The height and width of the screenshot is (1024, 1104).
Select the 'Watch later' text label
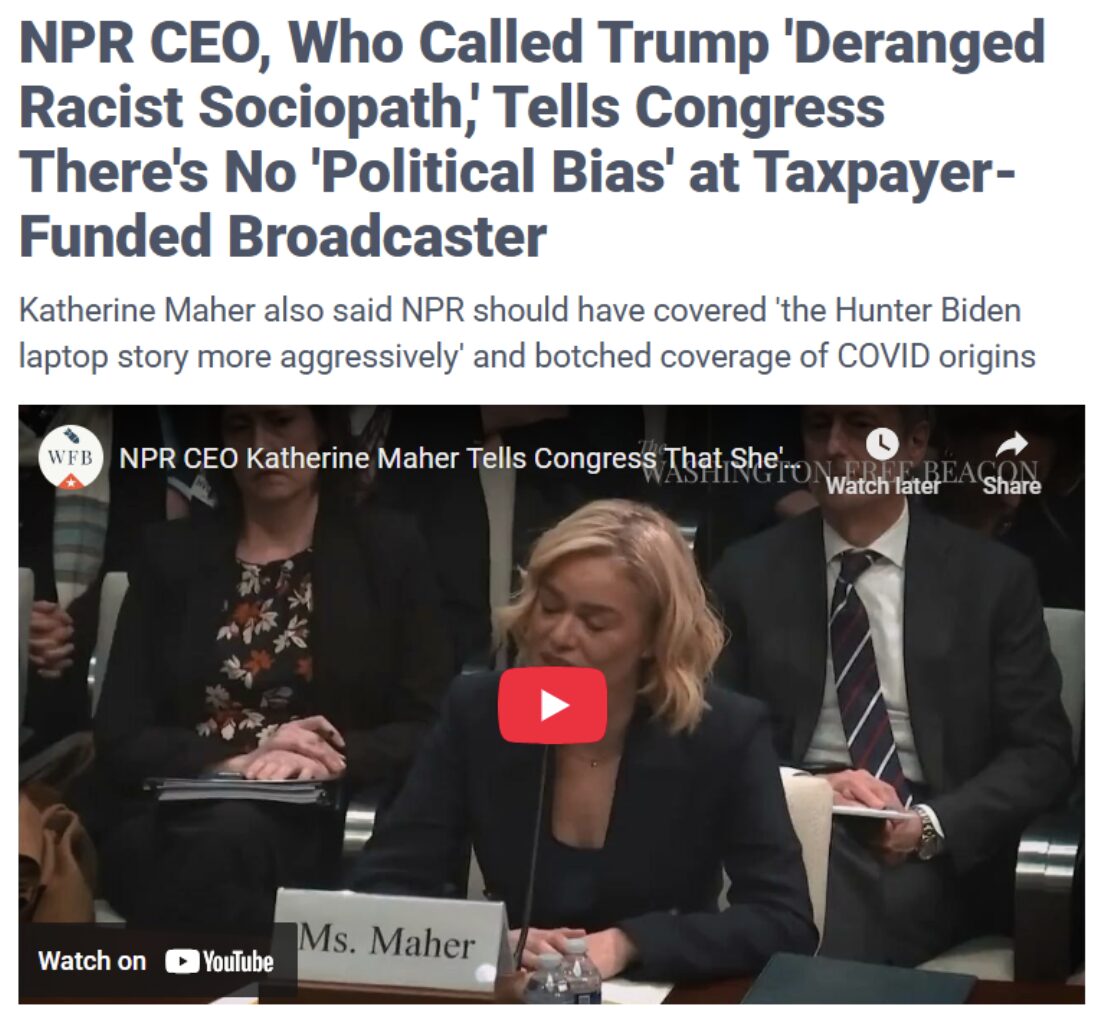coord(883,485)
